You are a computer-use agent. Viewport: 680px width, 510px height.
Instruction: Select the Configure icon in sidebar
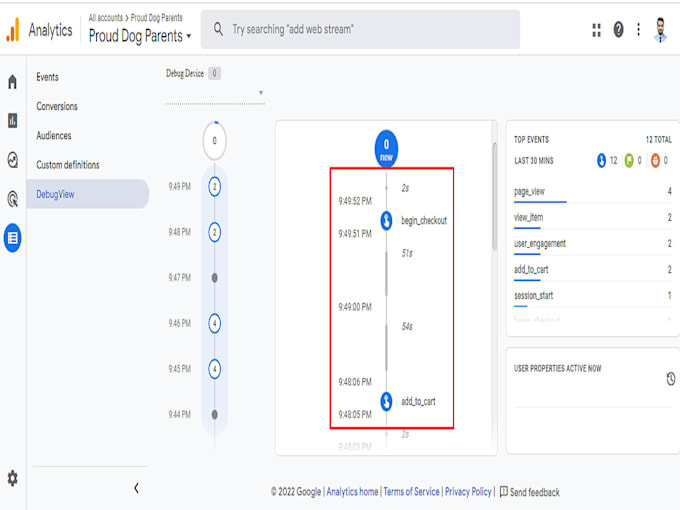(x=13, y=238)
